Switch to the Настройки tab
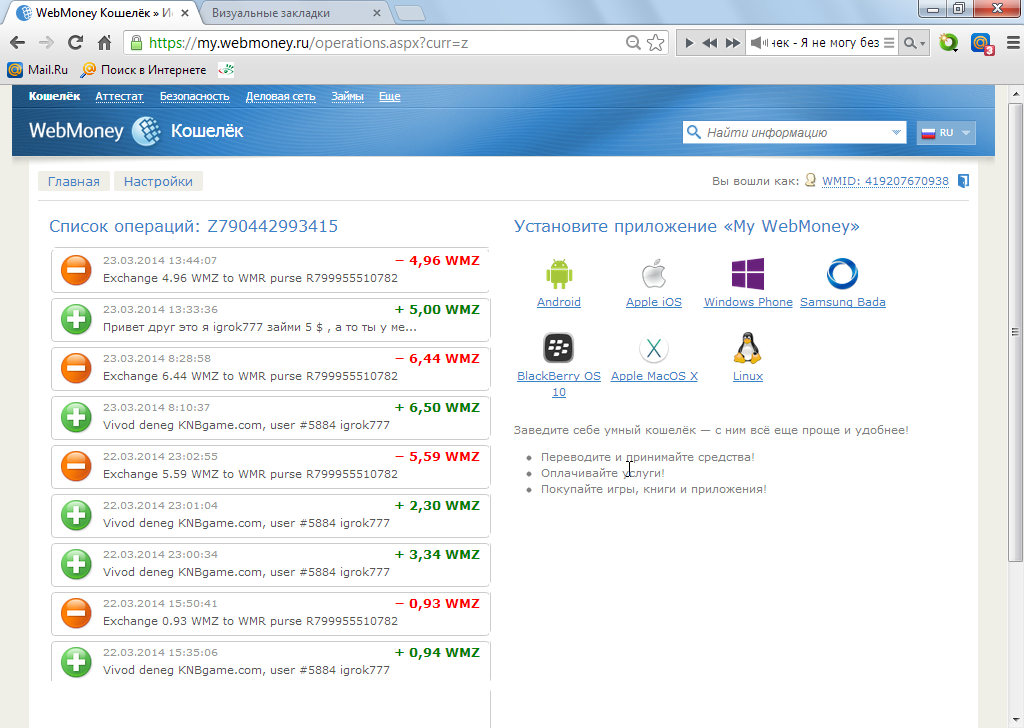 pos(158,182)
